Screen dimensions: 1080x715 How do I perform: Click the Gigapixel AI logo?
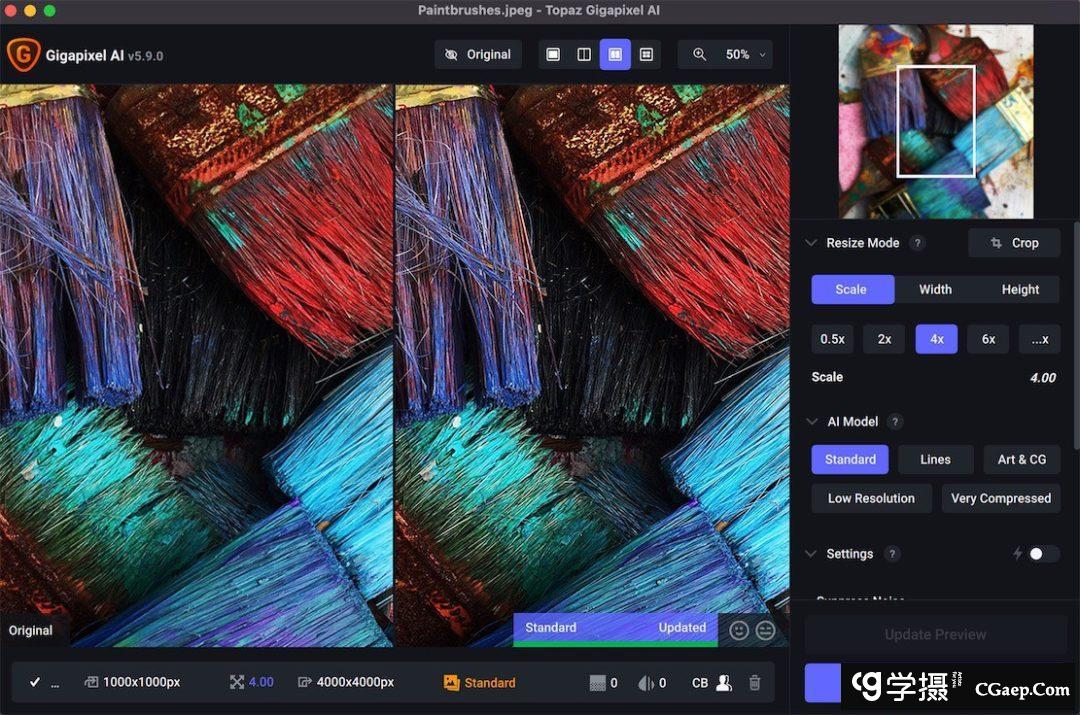click(x=23, y=55)
